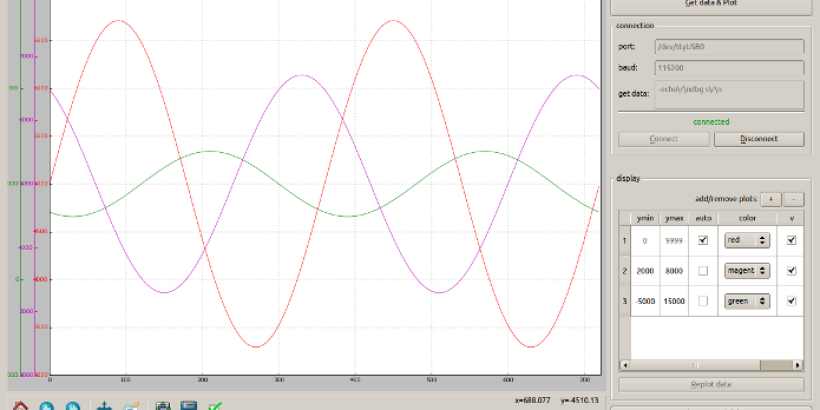Open Configure subplots toolbar icon

pyautogui.click(x=163, y=406)
